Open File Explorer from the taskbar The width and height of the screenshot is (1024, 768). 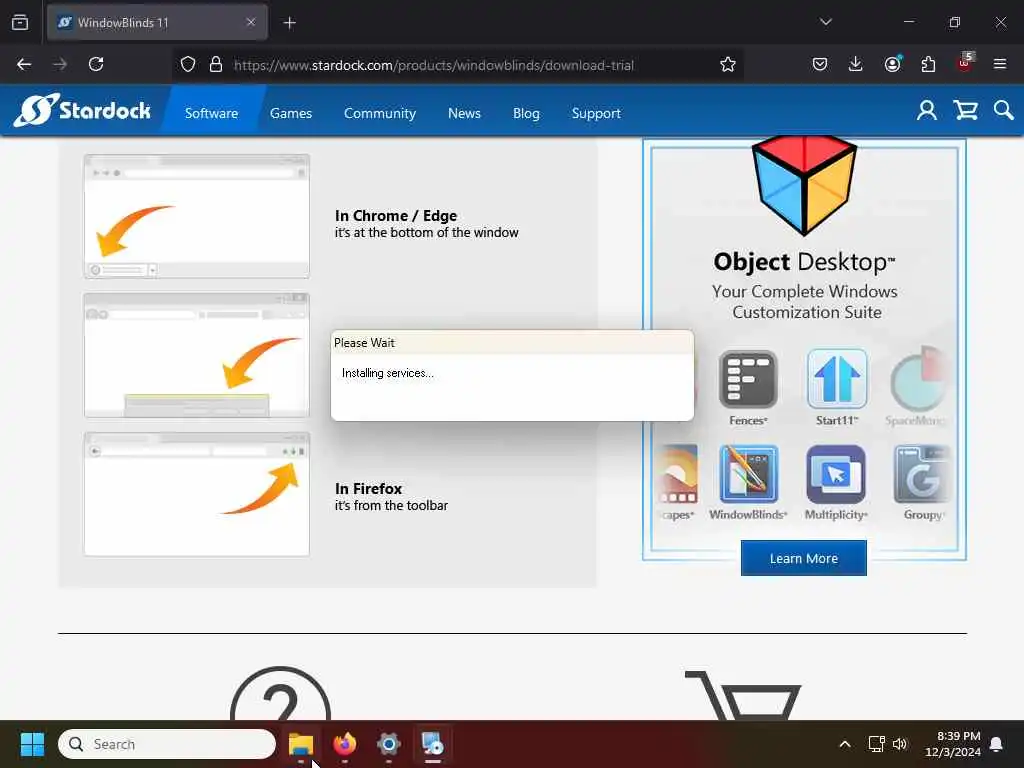tap(301, 744)
